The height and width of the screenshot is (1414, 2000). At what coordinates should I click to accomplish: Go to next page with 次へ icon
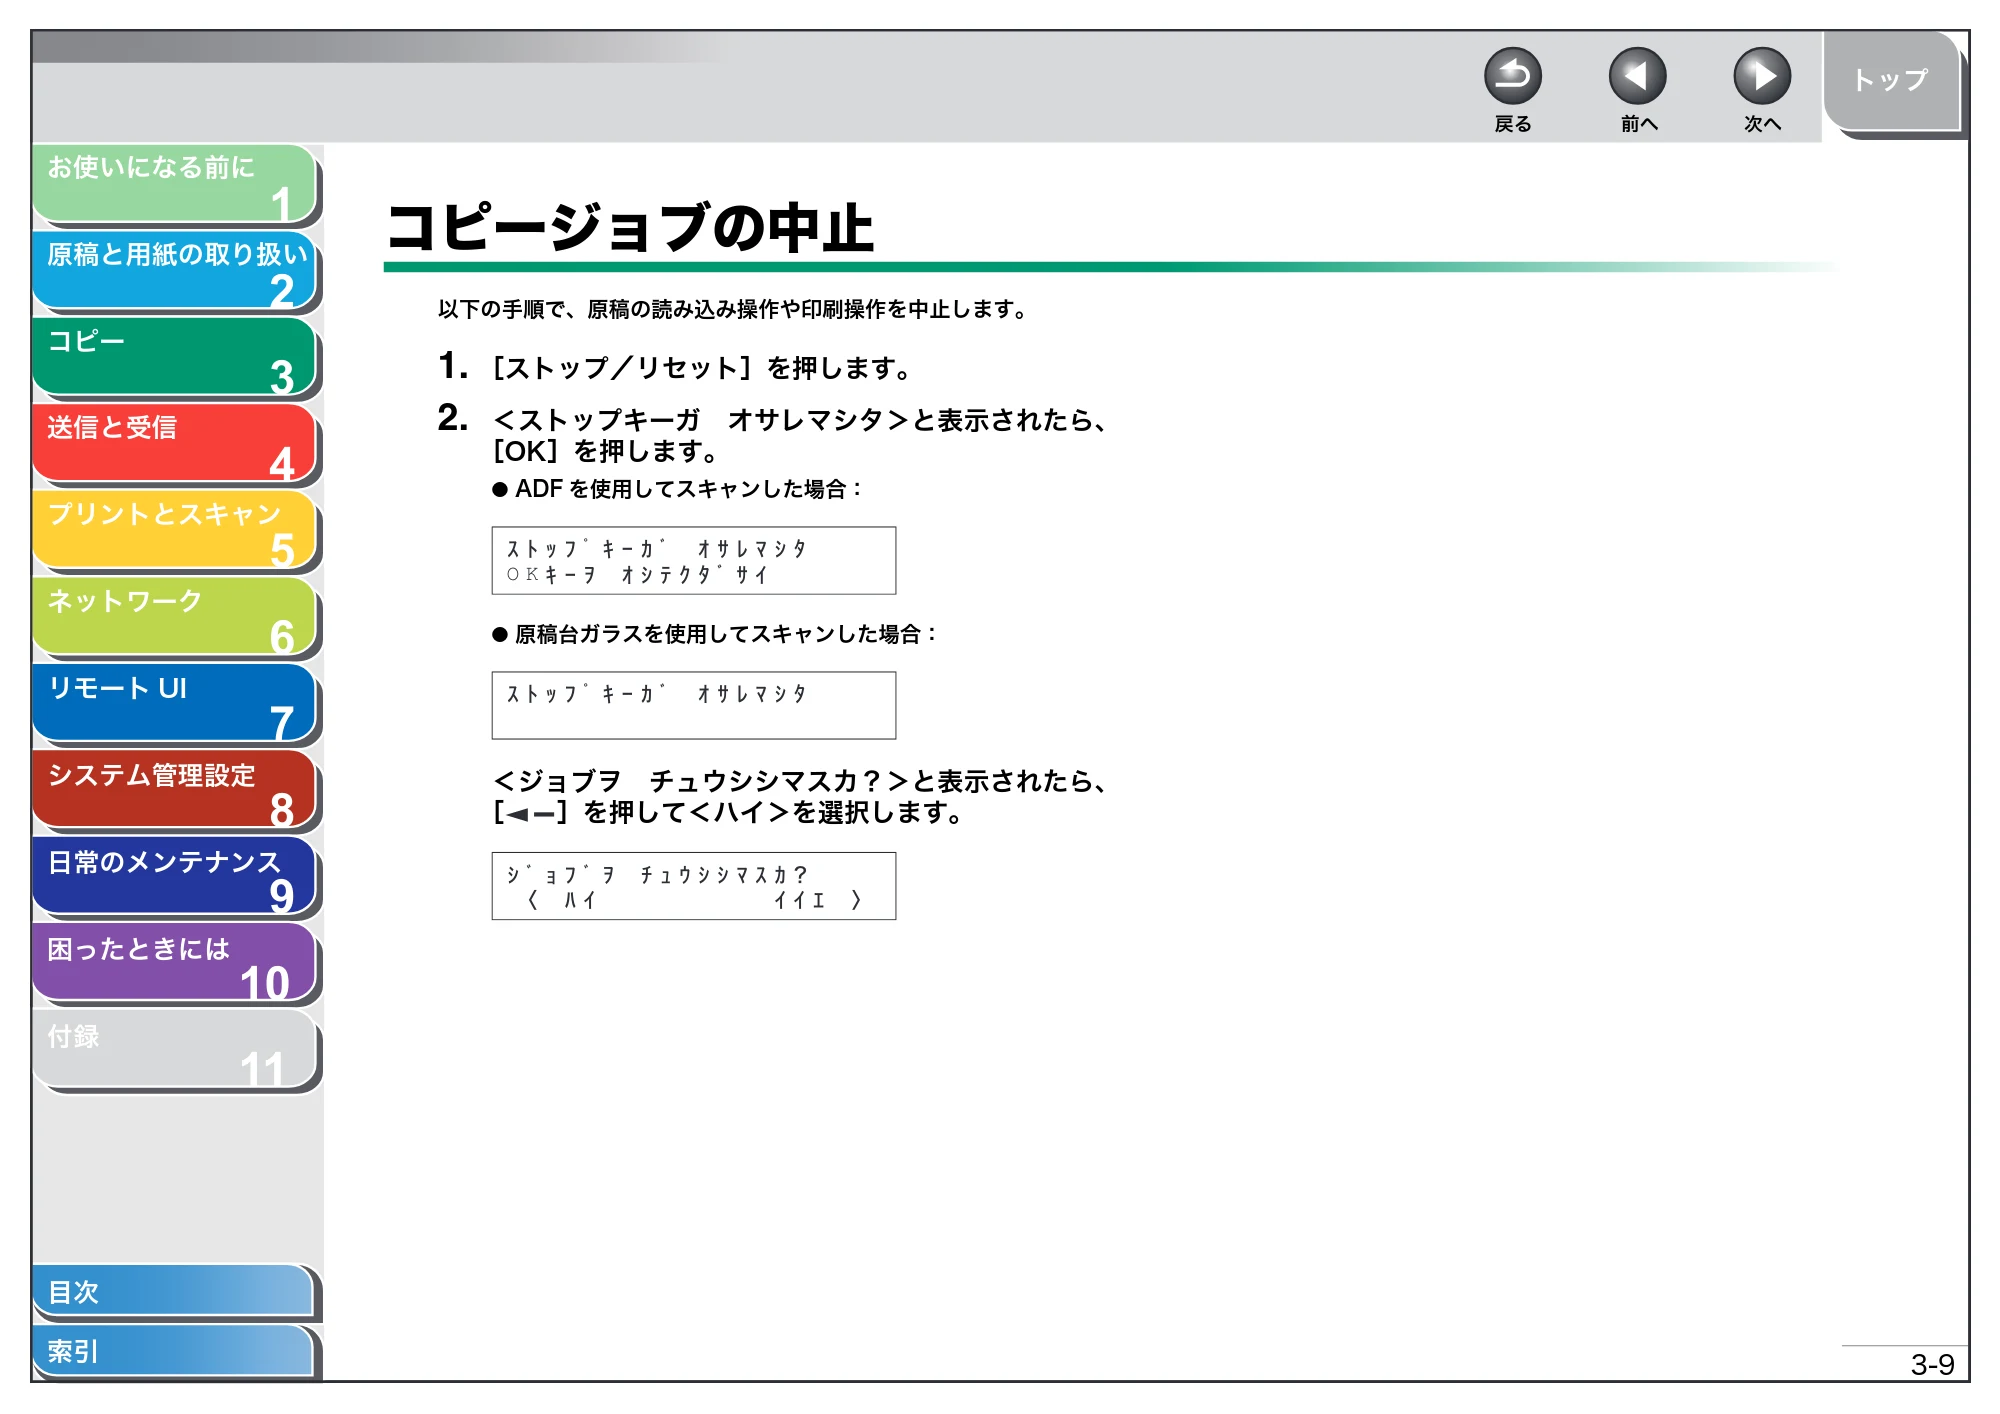click(x=1761, y=76)
